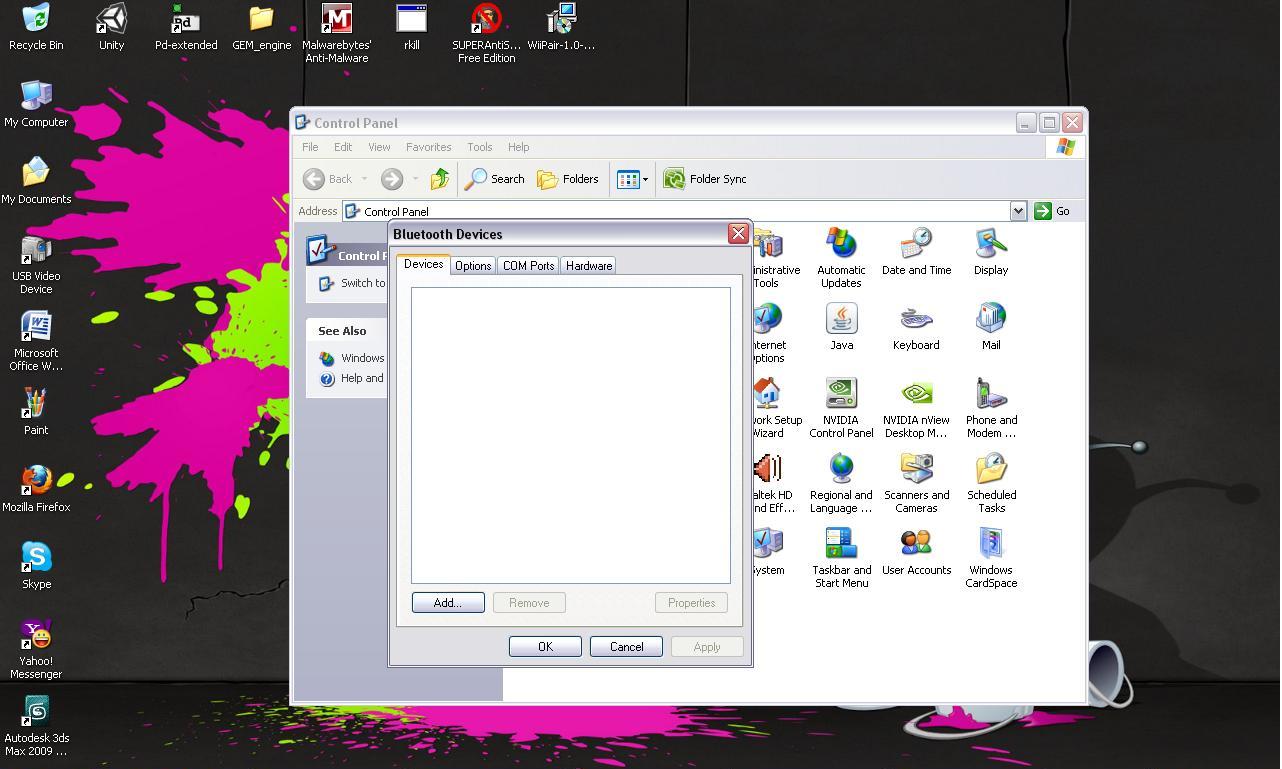
Task: Open the Tools menu
Action: click(479, 147)
